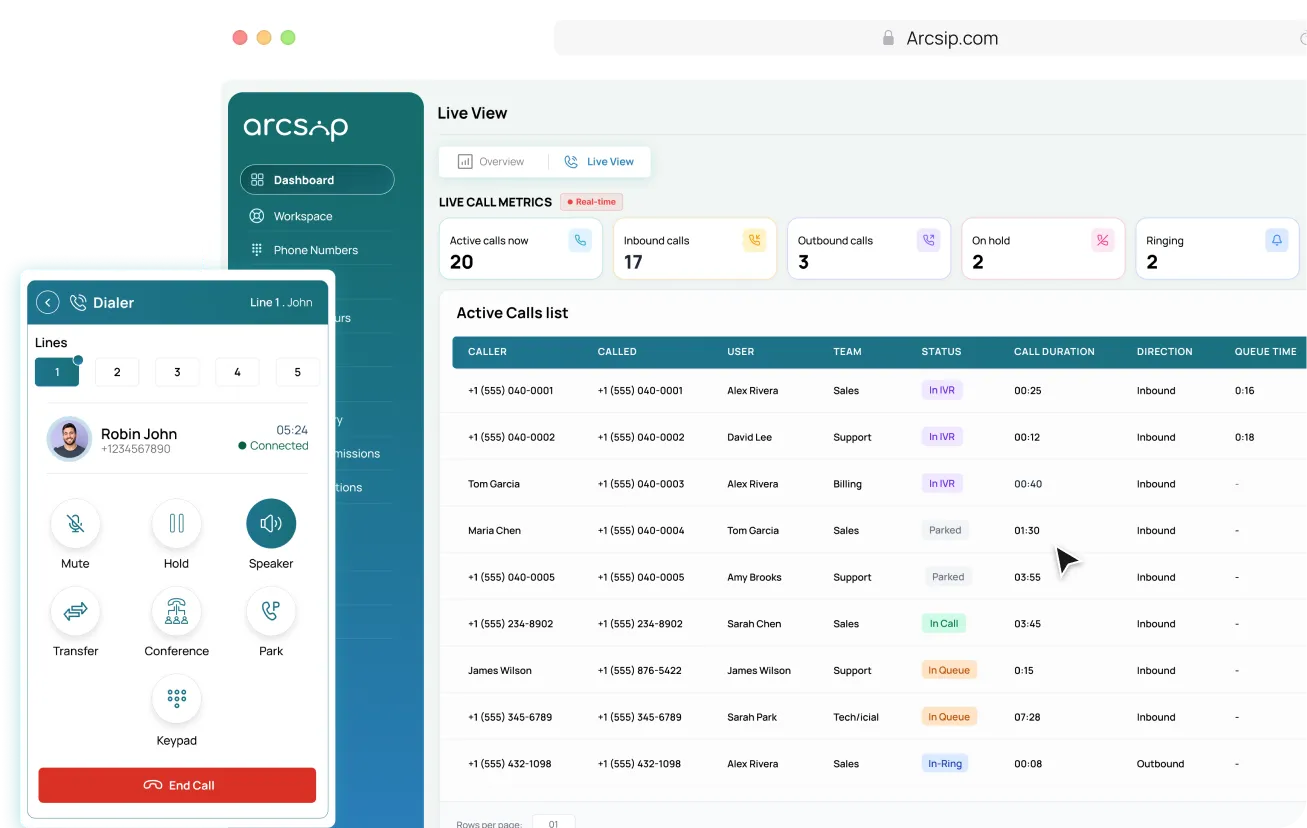The width and height of the screenshot is (1307, 828).
Task: Click the In-Ring status badge
Action: point(945,764)
